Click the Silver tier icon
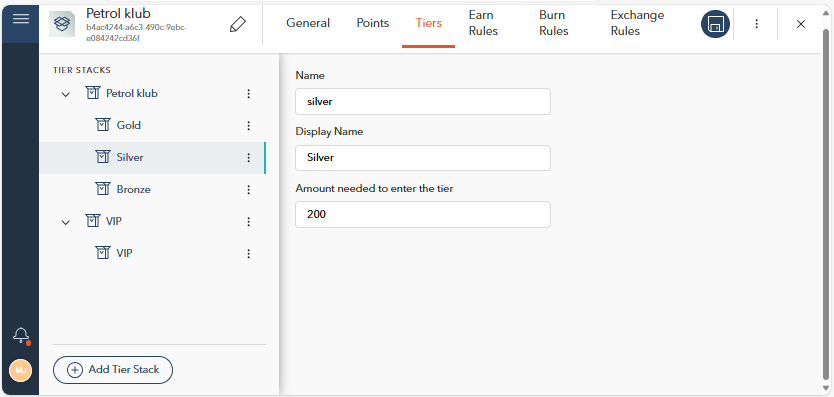The image size is (834, 397). coord(103,156)
